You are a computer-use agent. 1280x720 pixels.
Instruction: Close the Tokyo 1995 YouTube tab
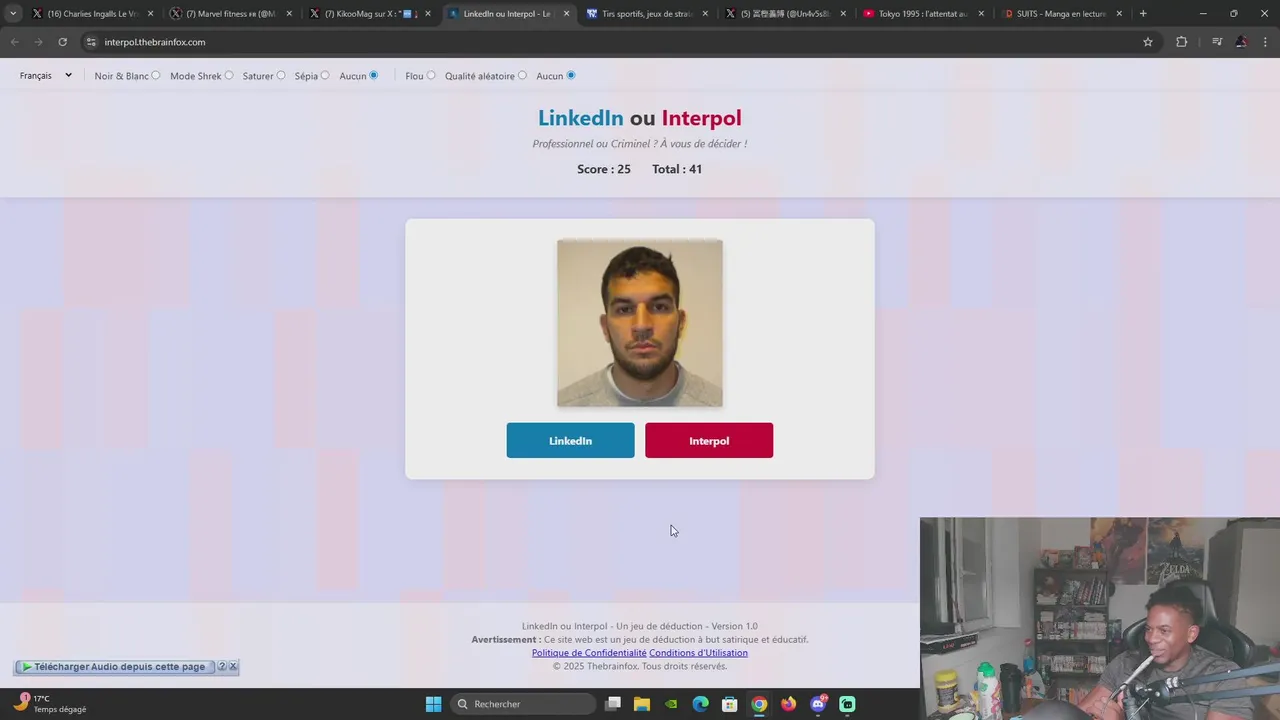(981, 14)
